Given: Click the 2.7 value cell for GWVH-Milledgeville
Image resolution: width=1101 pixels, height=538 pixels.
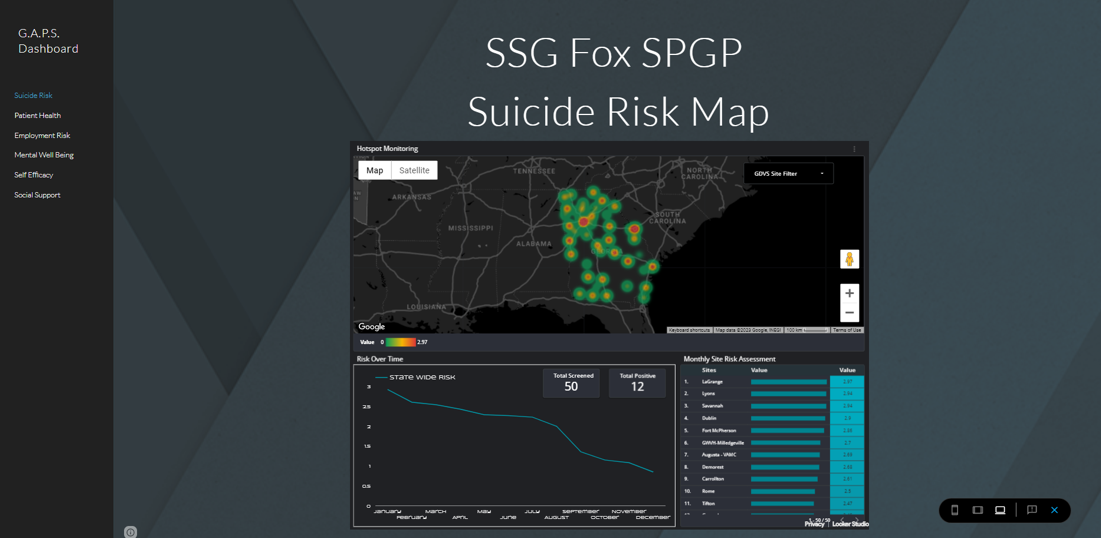Looking at the screenshot, I should [x=847, y=442].
